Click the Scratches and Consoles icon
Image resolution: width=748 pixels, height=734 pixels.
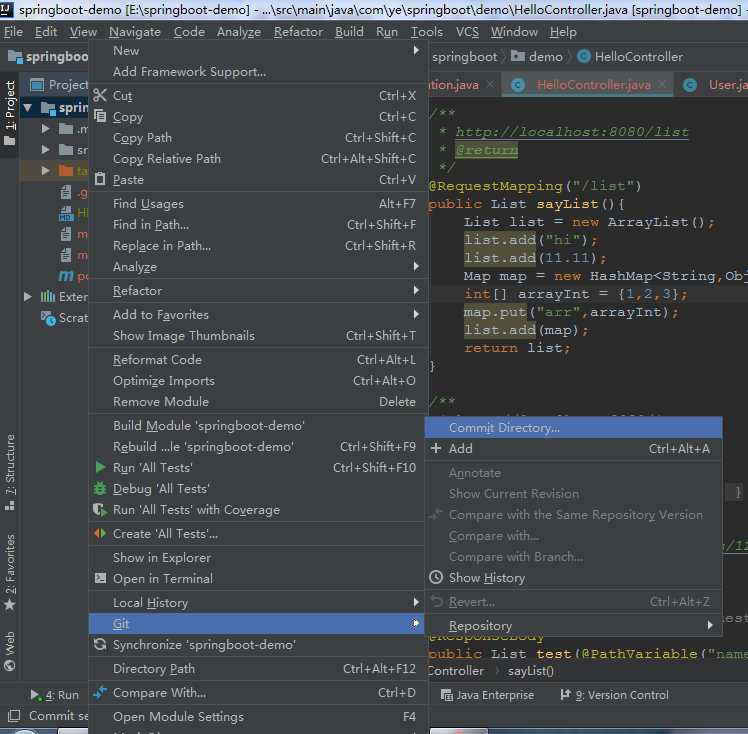click(x=48, y=318)
